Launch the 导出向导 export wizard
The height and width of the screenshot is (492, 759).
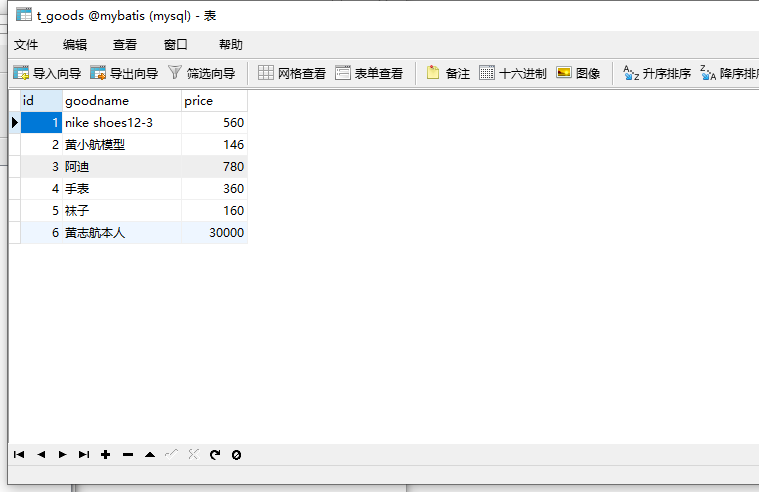[124, 73]
